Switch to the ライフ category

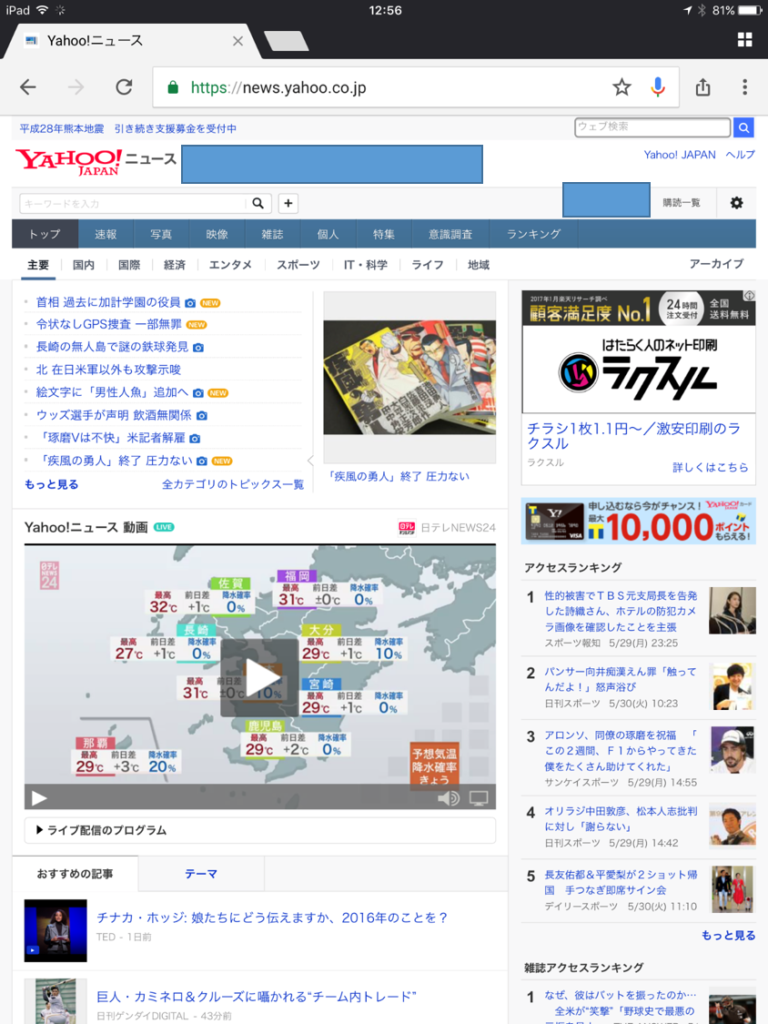coord(428,264)
